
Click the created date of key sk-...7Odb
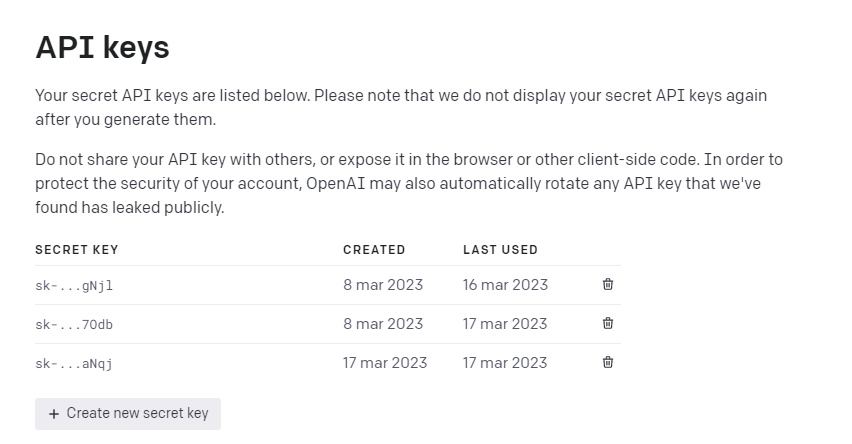coord(383,324)
